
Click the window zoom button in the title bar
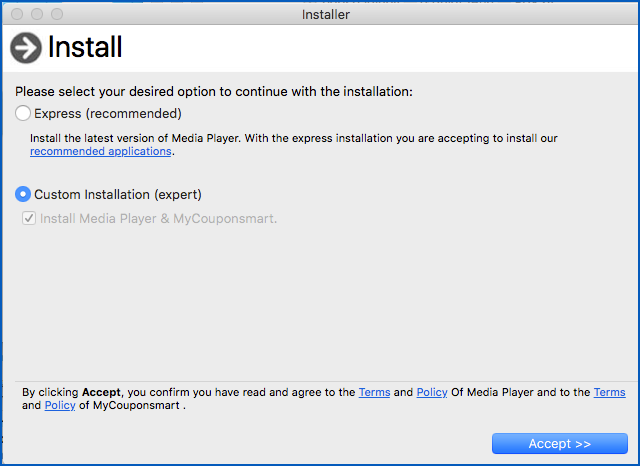tap(57, 15)
